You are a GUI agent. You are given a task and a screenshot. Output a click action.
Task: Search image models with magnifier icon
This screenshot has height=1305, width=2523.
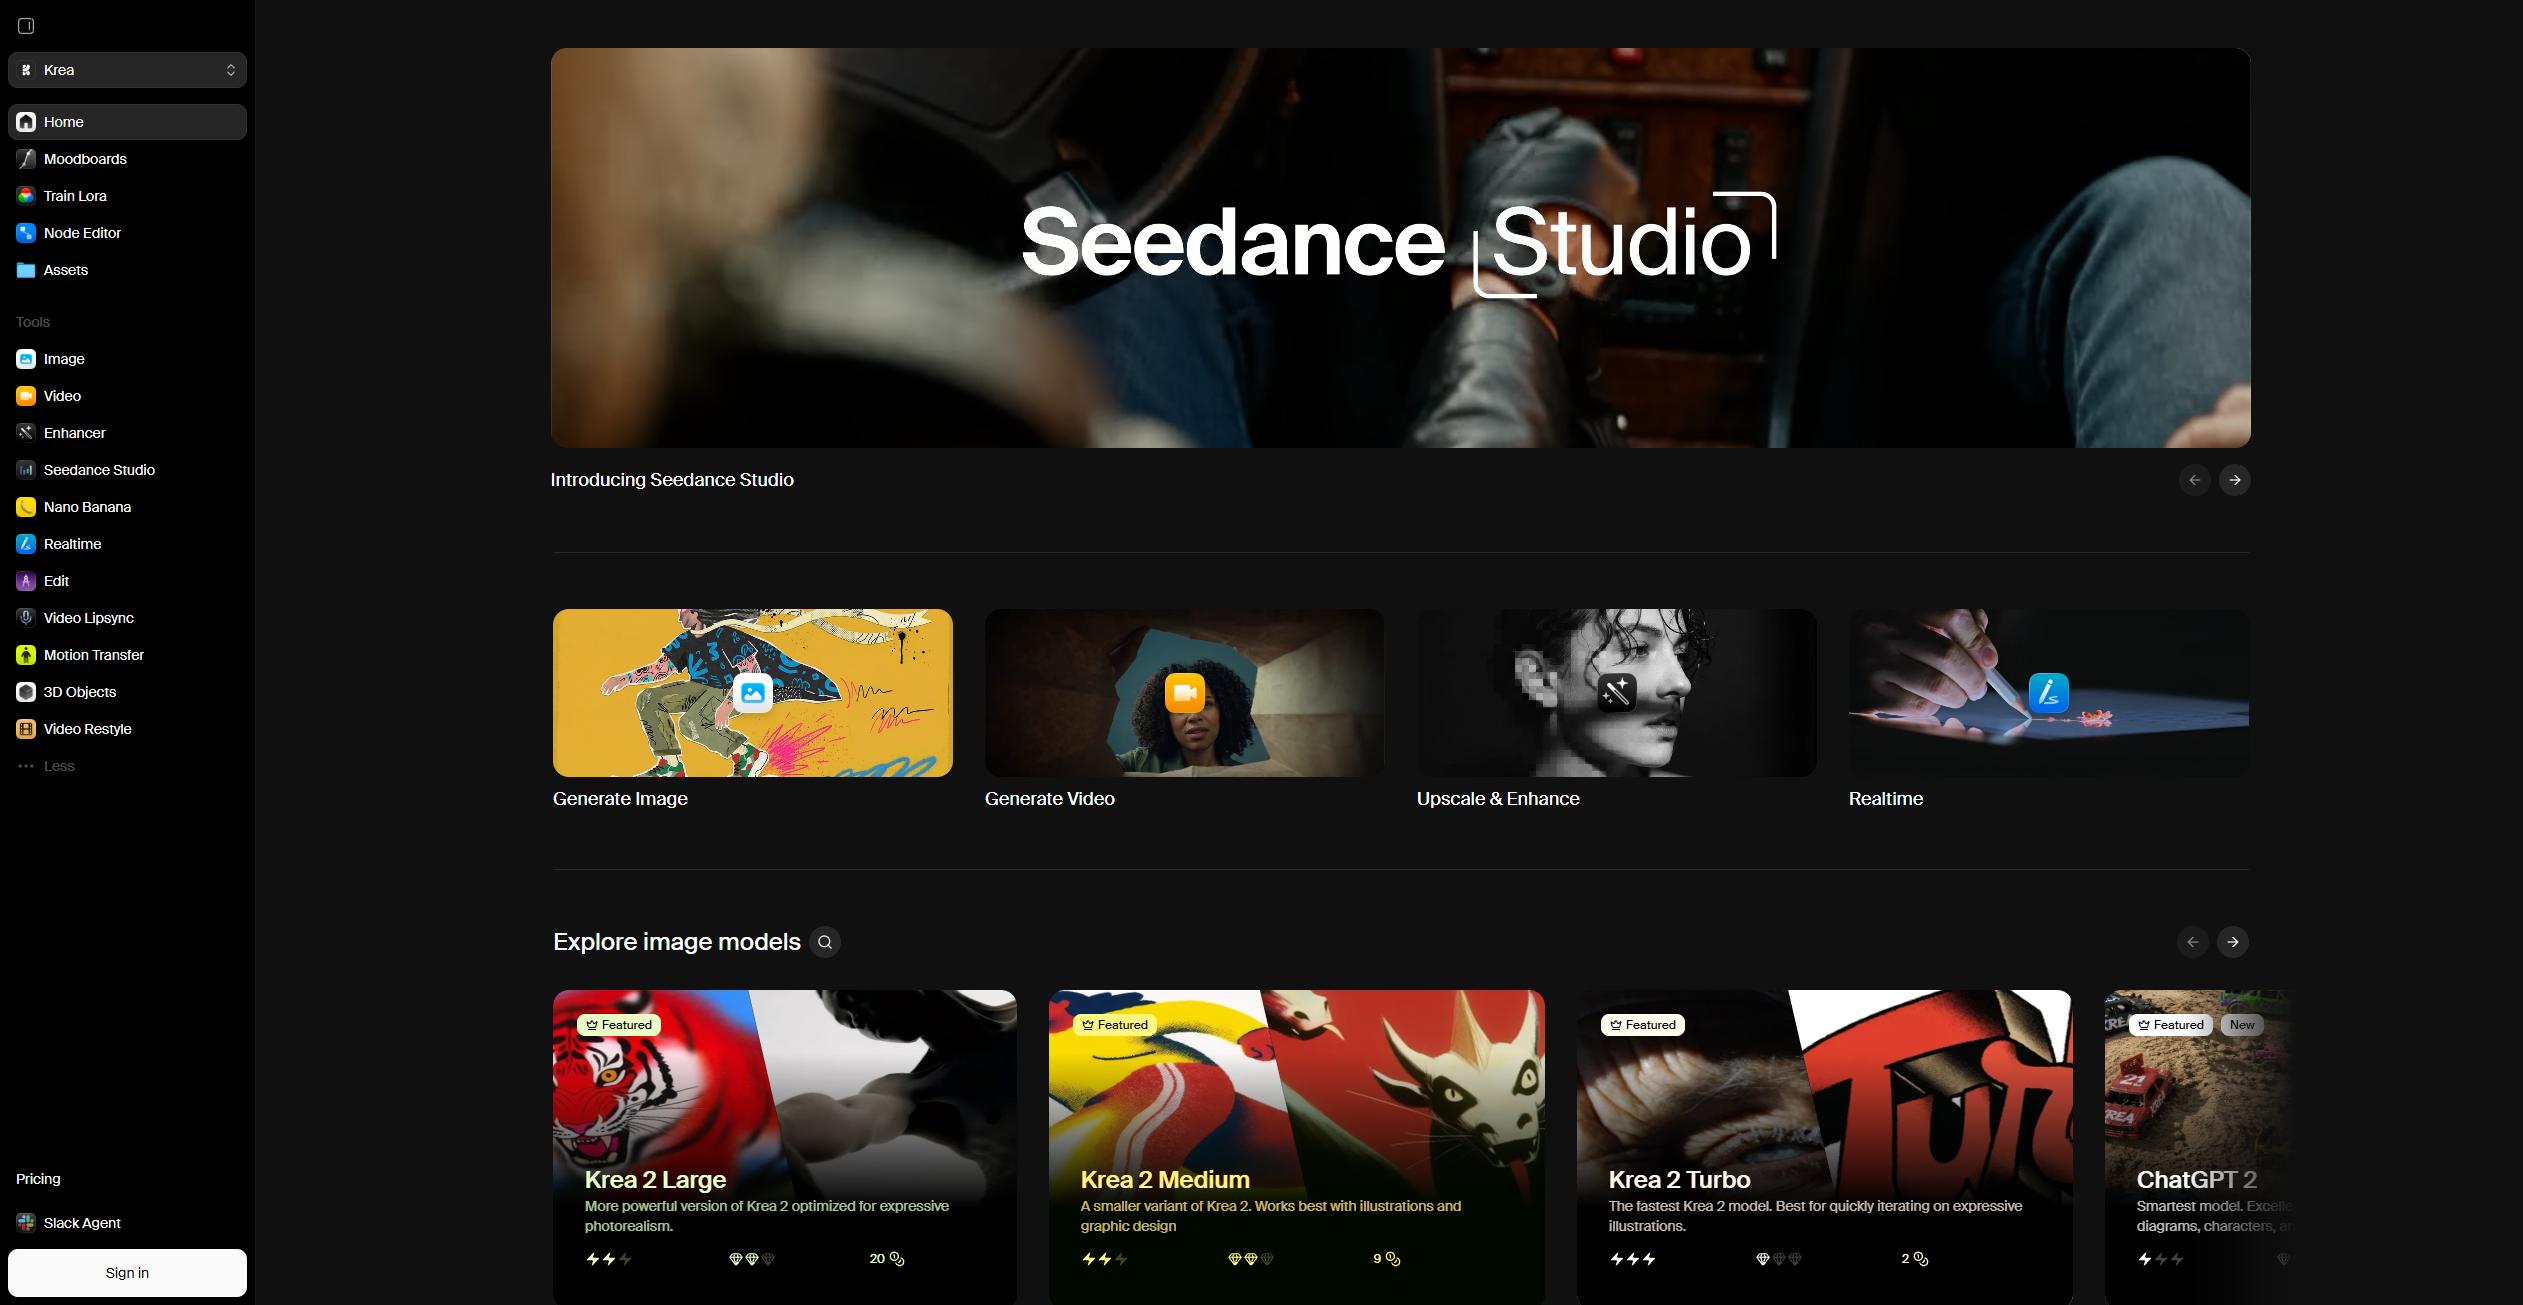pyautogui.click(x=825, y=942)
